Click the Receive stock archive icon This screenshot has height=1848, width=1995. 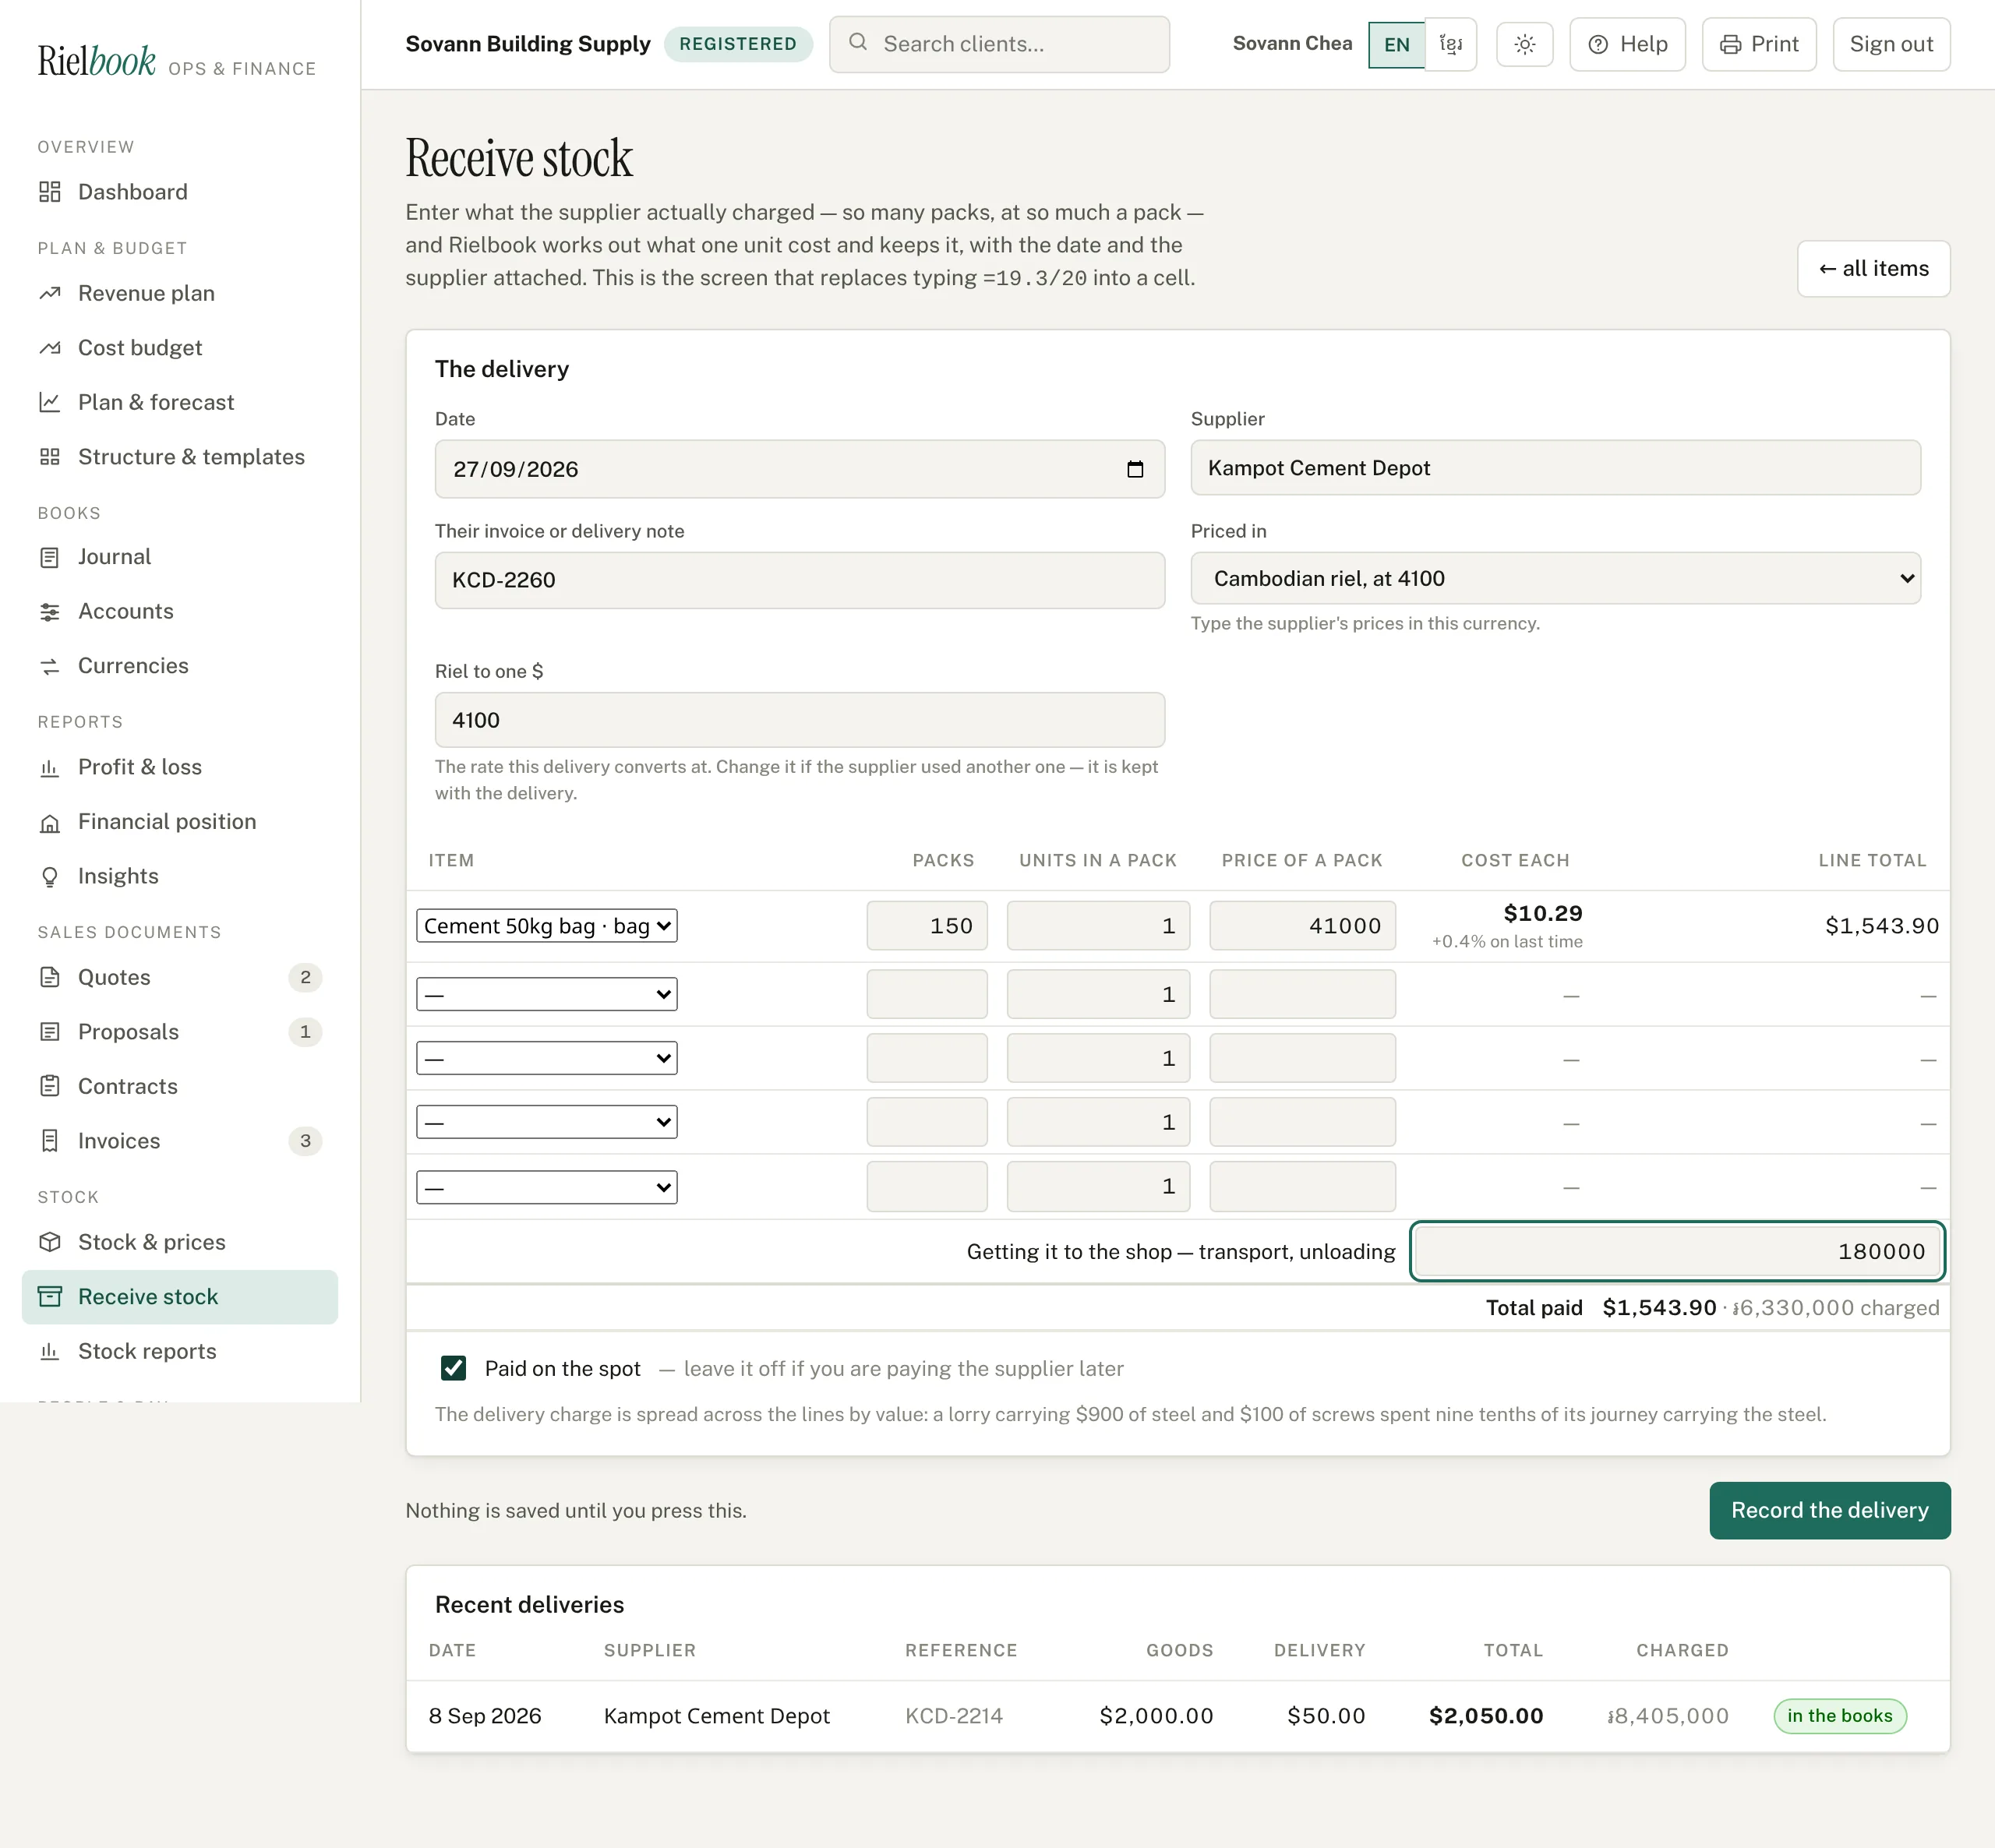[x=50, y=1297]
